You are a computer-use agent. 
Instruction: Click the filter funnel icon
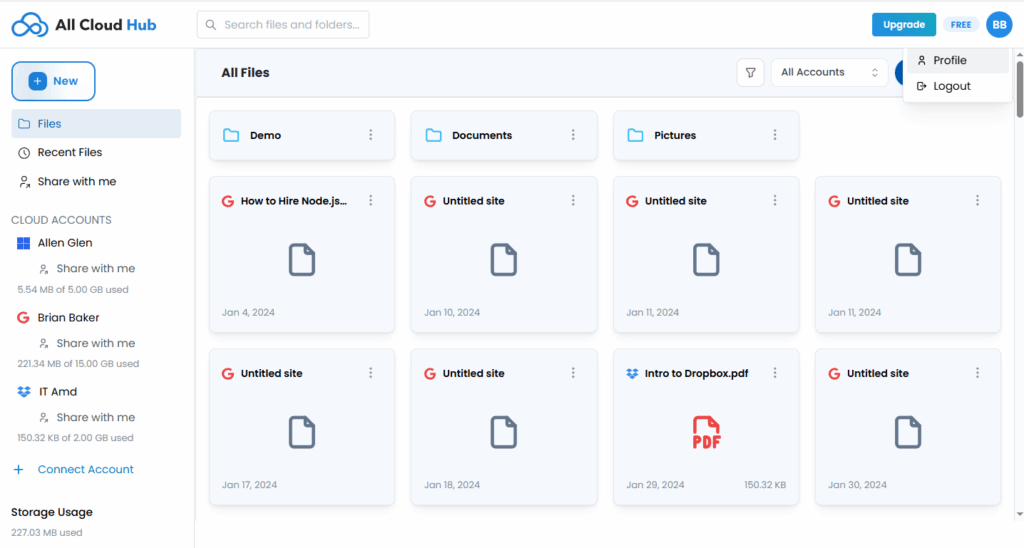click(750, 72)
